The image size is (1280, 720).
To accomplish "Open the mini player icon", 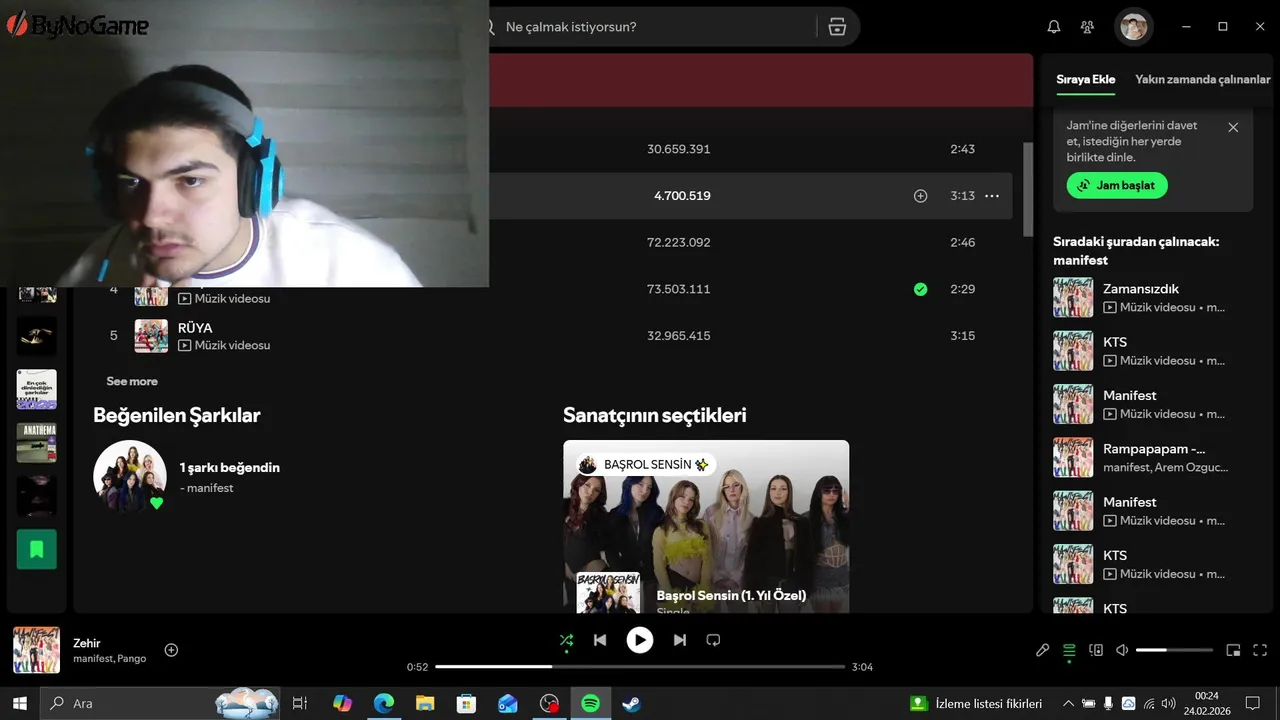I will click(1233, 650).
